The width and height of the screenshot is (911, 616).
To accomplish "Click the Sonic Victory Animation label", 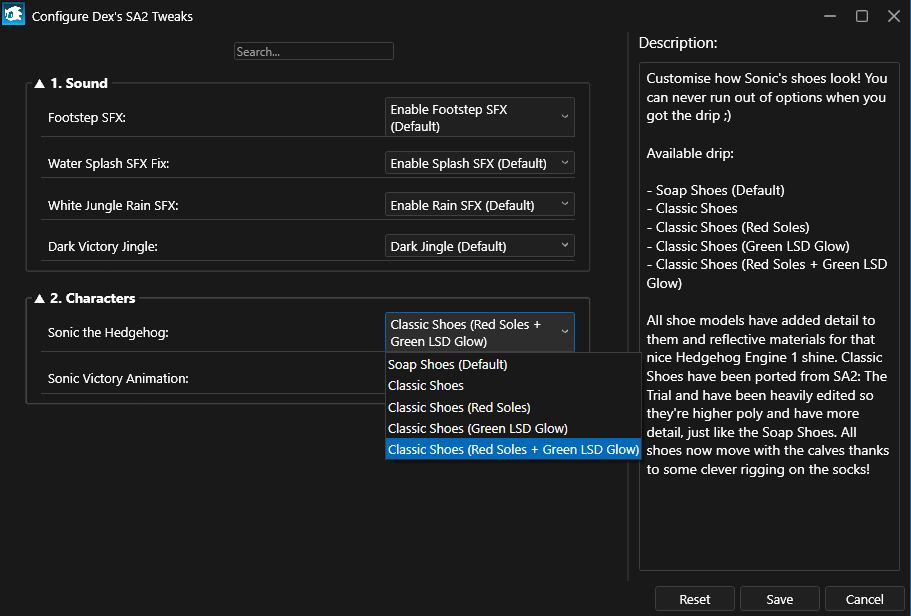I will [118, 378].
